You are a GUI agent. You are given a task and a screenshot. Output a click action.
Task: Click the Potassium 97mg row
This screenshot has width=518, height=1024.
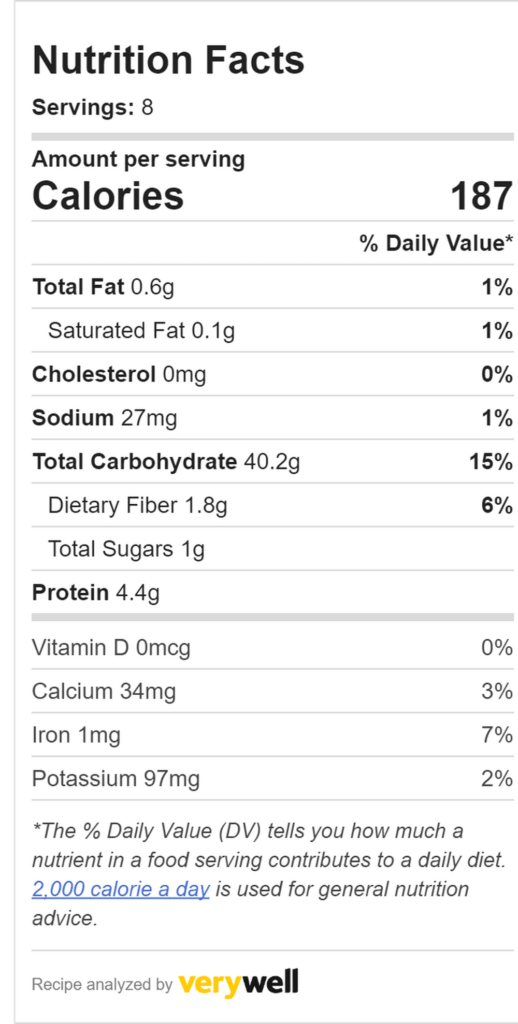[x=272, y=778]
